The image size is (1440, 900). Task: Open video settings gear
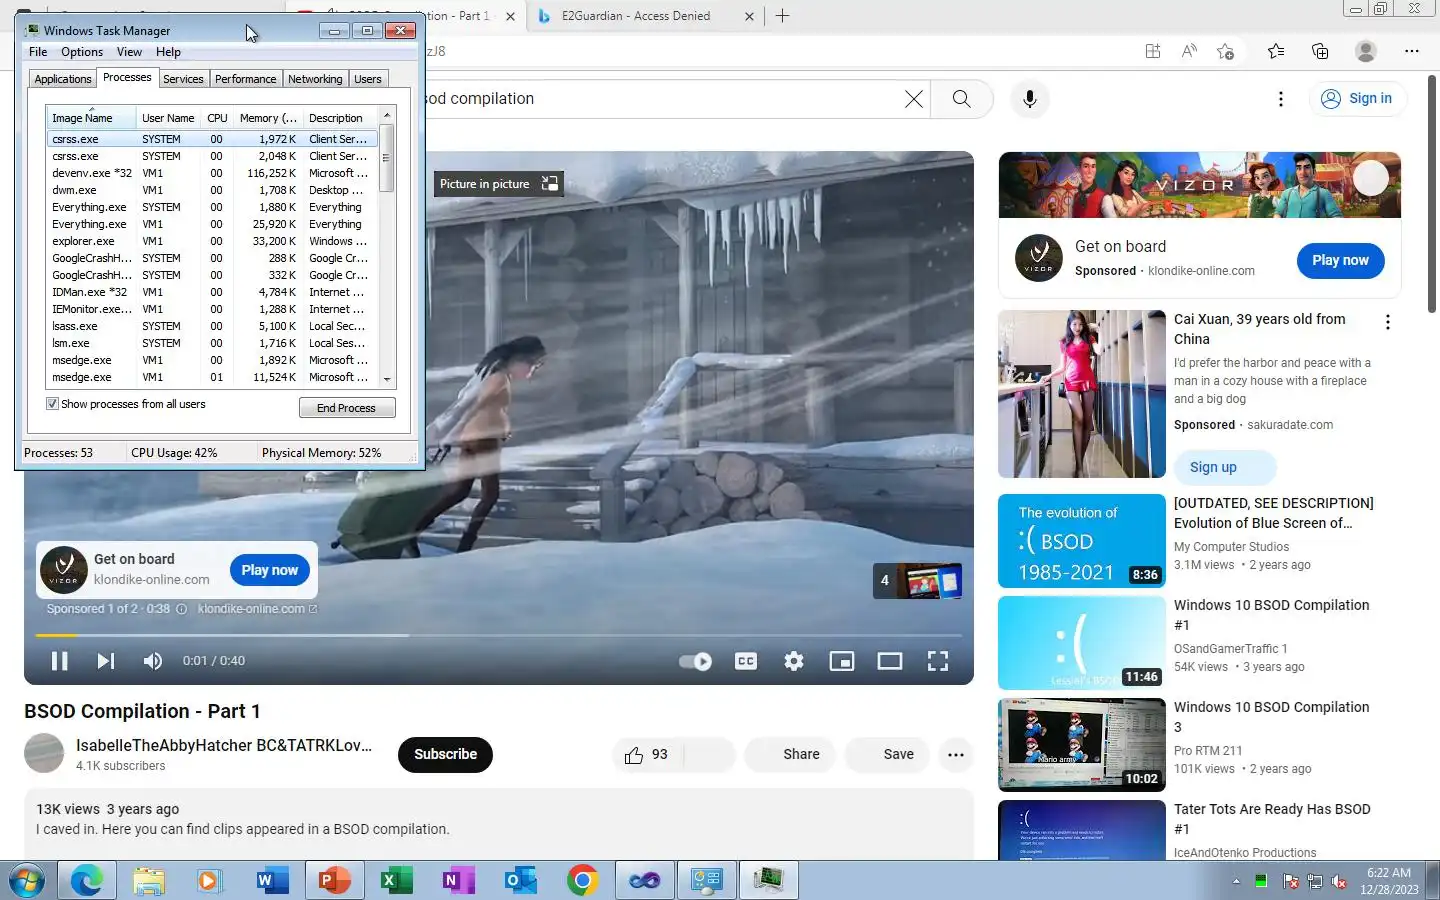point(794,661)
